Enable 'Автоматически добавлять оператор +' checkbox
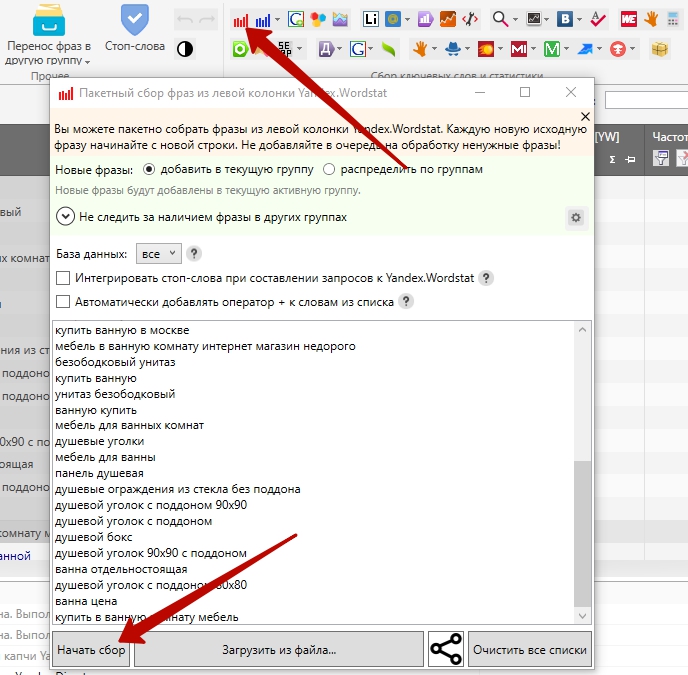 pos(63,302)
